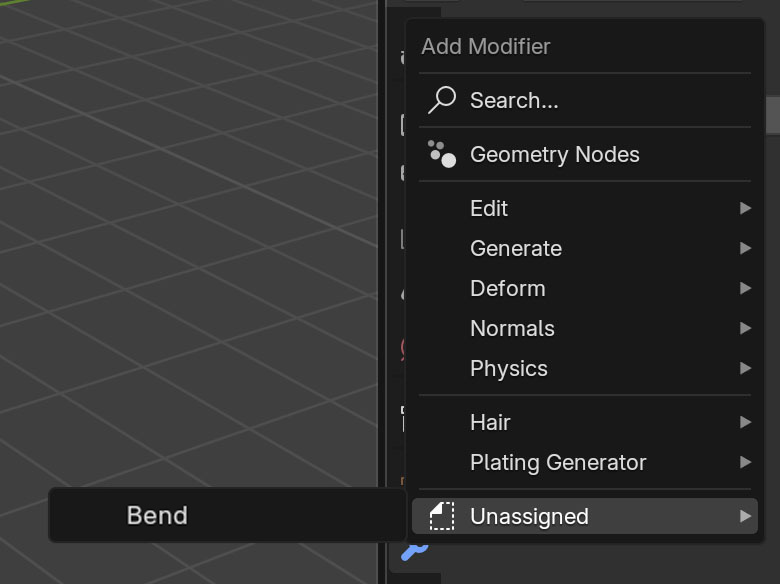Screen dimensions: 780x584
Task: Expand the Physics submenu arrow
Action: pyautogui.click(x=745, y=368)
